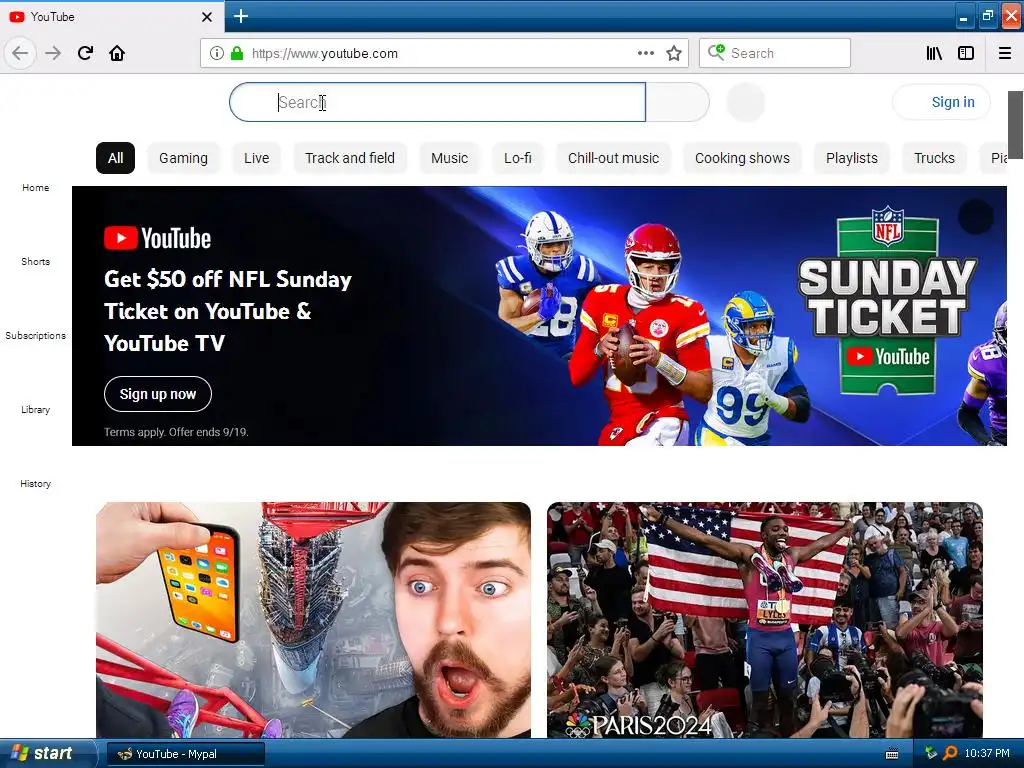Open Shorts in the sidebar
The image size is (1024, 768).
click(x=35, y=261)
